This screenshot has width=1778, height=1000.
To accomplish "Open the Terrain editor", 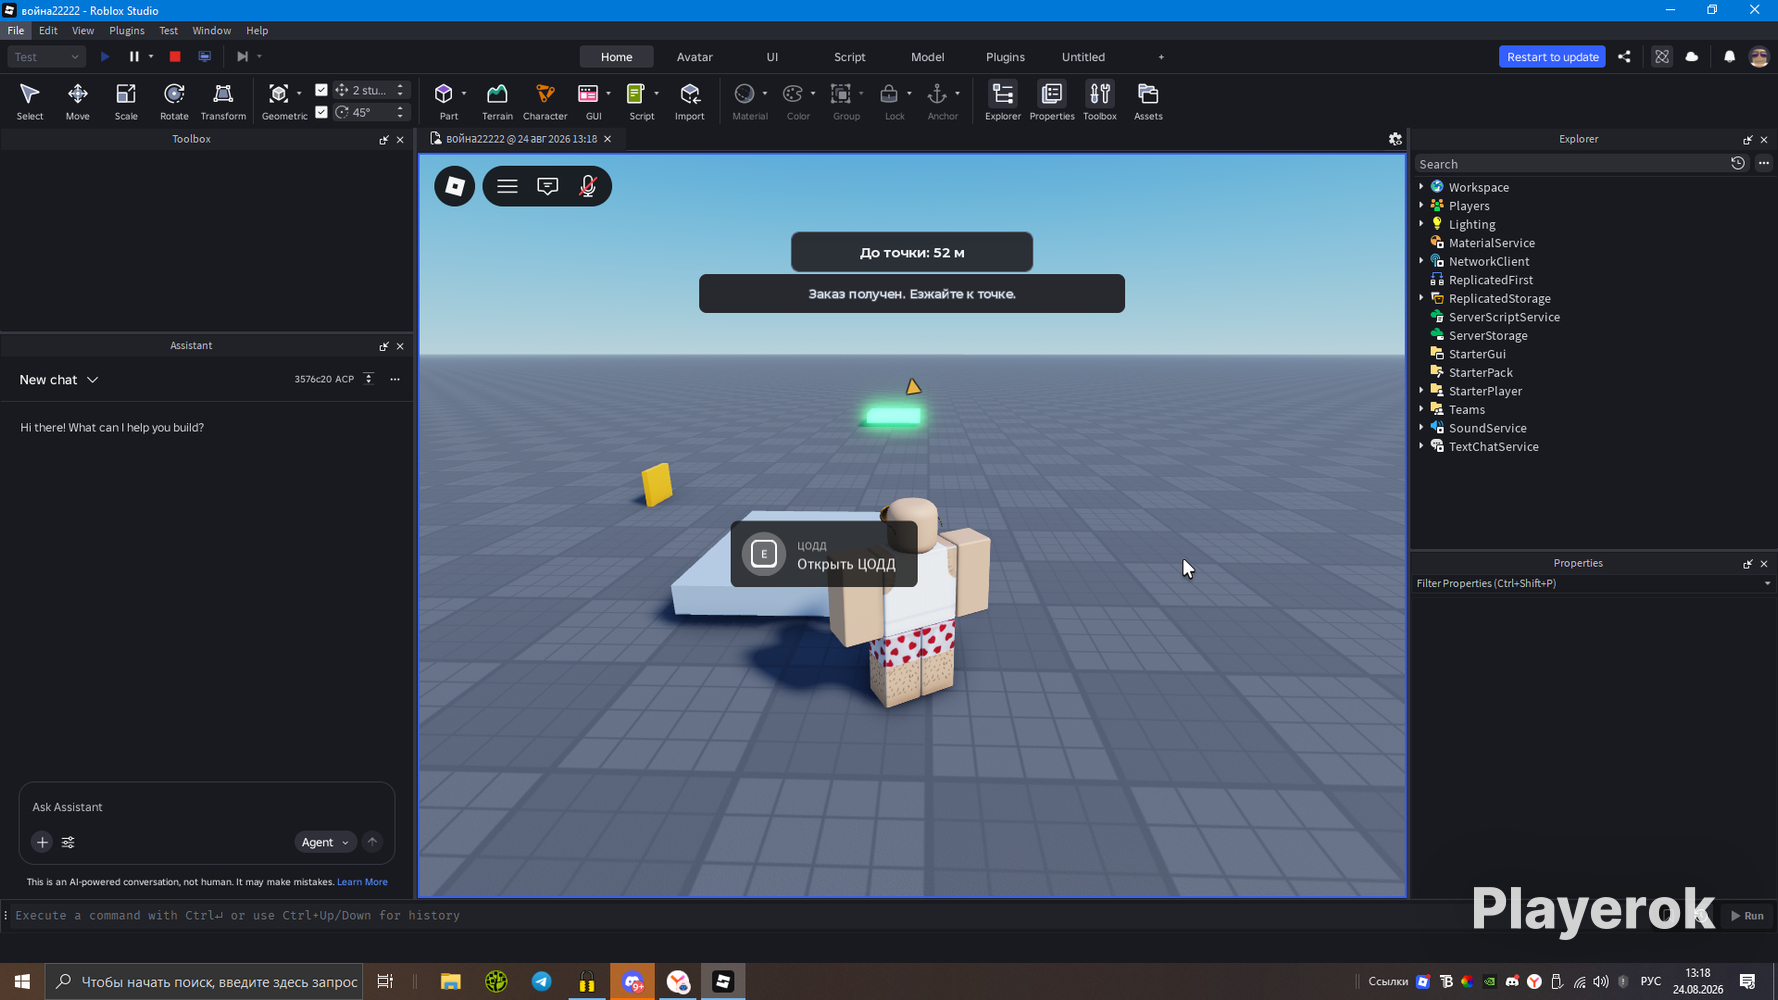I will [497, 101].
